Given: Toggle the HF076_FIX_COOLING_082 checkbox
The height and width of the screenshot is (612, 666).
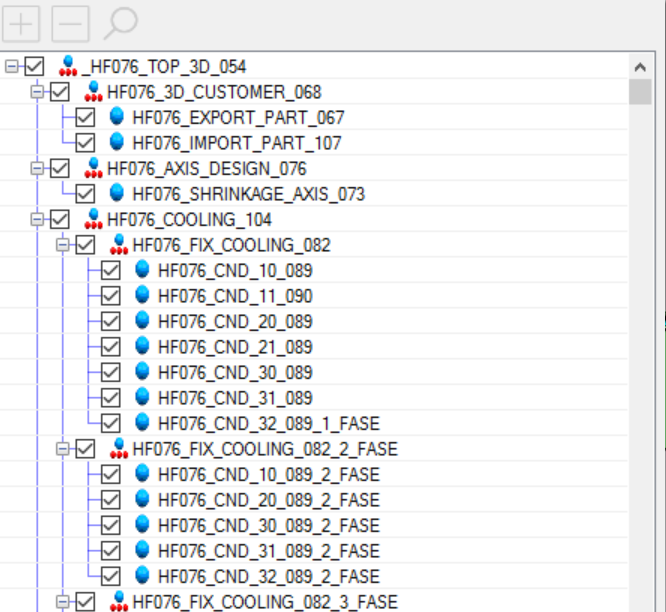Looking at the screenshot, I should coord(85,245).
